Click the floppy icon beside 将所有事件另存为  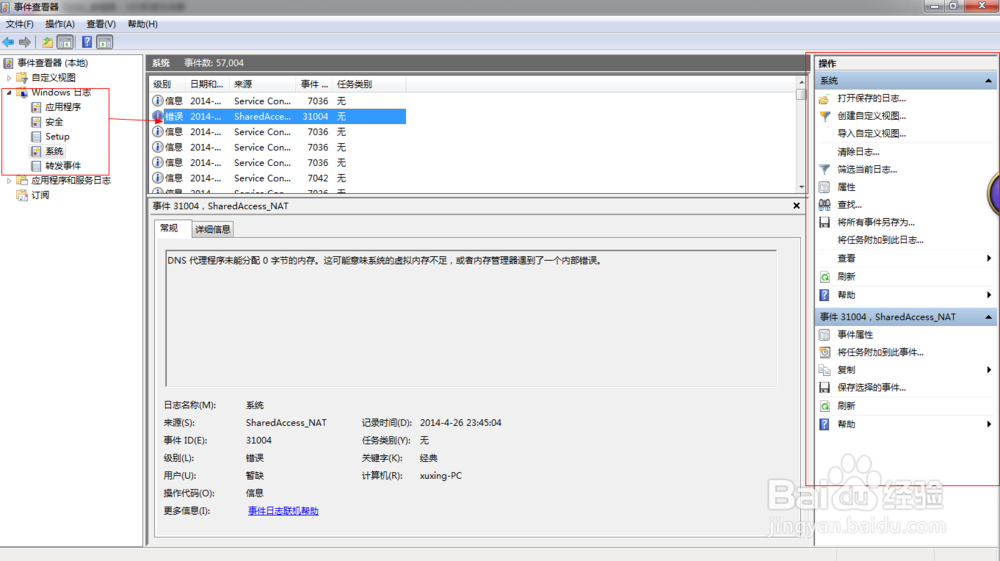(x=825, y=222)
